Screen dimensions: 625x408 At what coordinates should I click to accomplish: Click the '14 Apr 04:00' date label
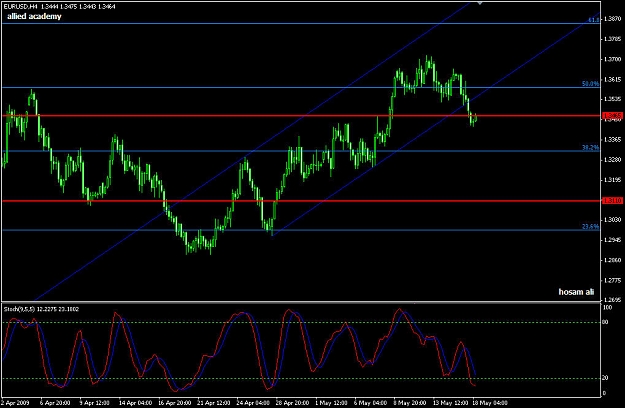coord(135,403)
